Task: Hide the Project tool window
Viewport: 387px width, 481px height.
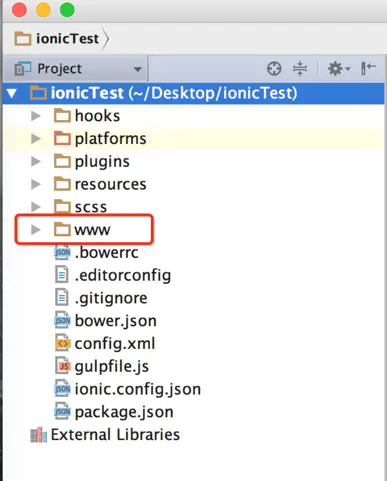Action: click(368, 68)
